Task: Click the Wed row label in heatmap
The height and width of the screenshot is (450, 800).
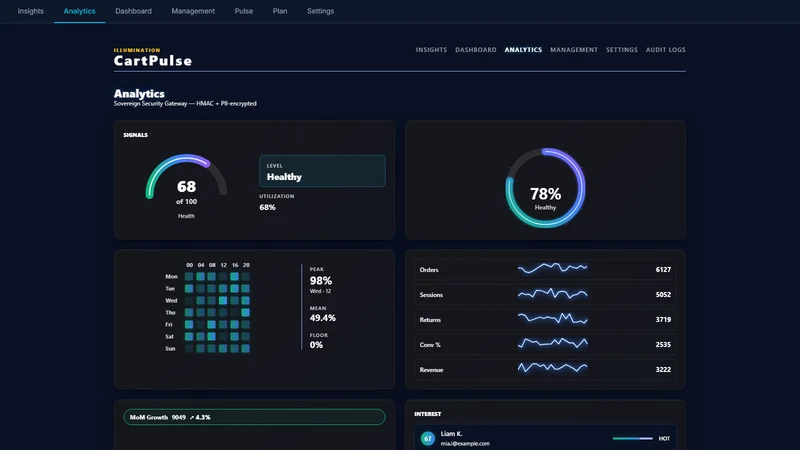Action: (171, 301)
